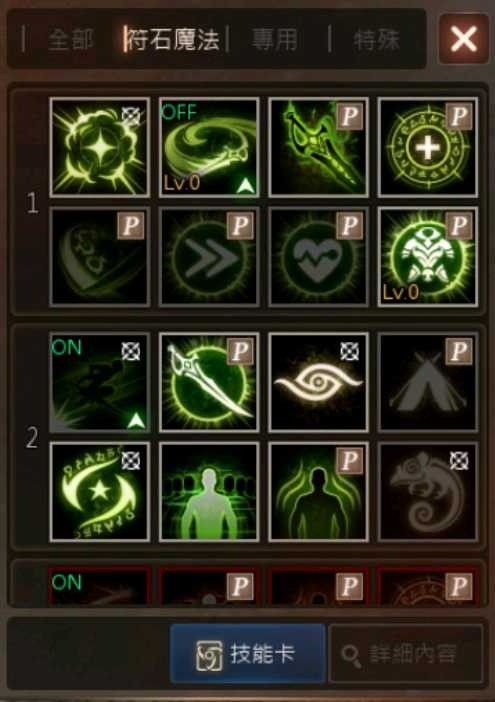Close the skill panel with X button
495x702 pixels.
pos(464,39)
